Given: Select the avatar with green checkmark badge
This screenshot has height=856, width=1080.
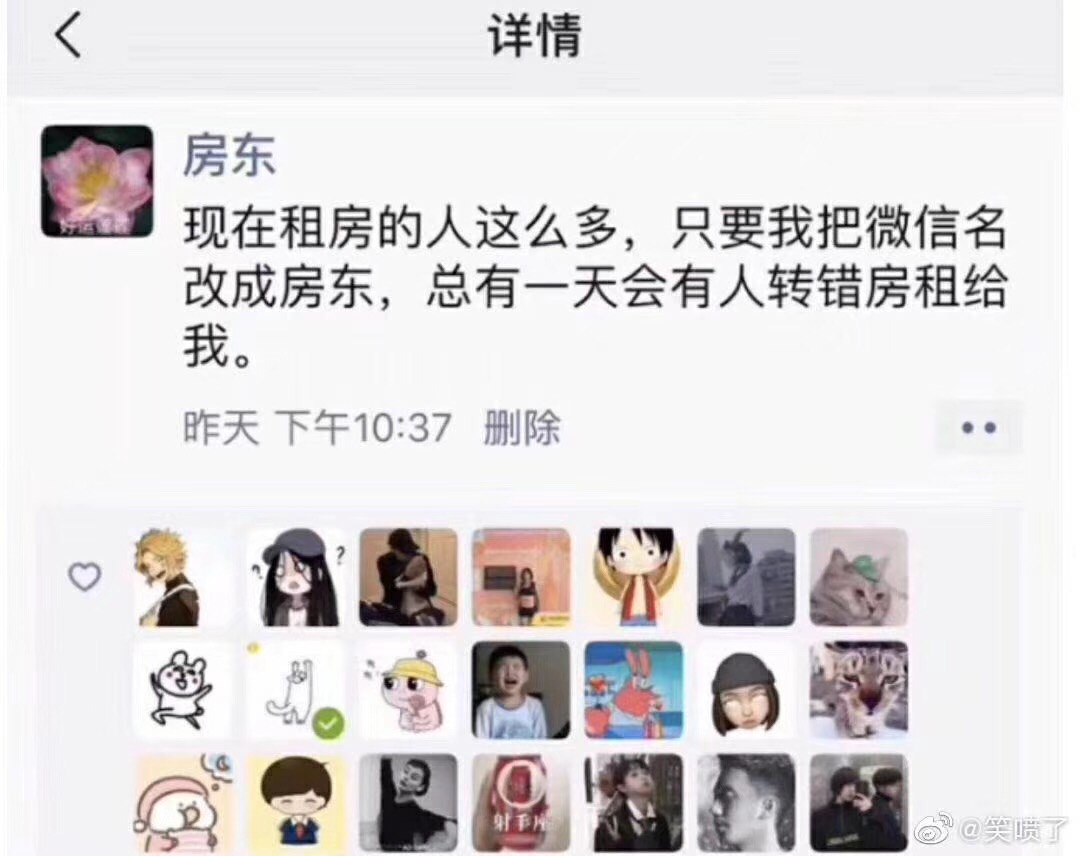Looking at the screenshot, I should tap(296, 689).
